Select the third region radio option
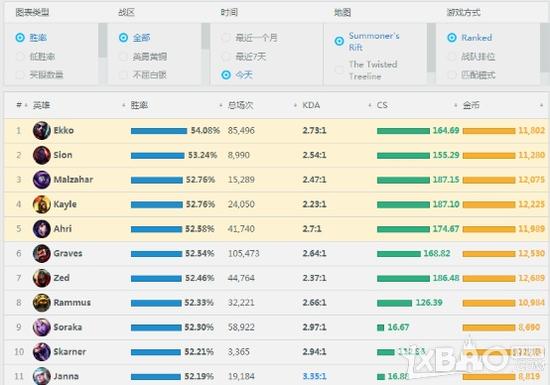This screenshot has height=385, width=550. coord(123,75)
